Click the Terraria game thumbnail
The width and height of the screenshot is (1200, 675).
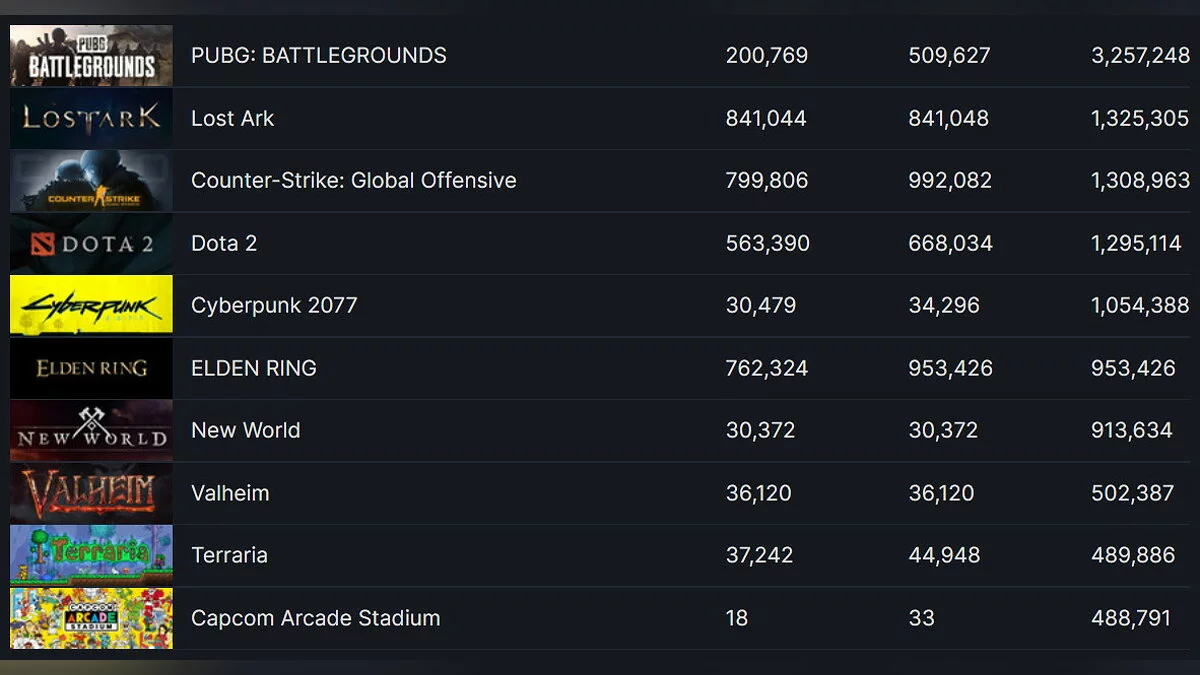(x=91, y=555)
